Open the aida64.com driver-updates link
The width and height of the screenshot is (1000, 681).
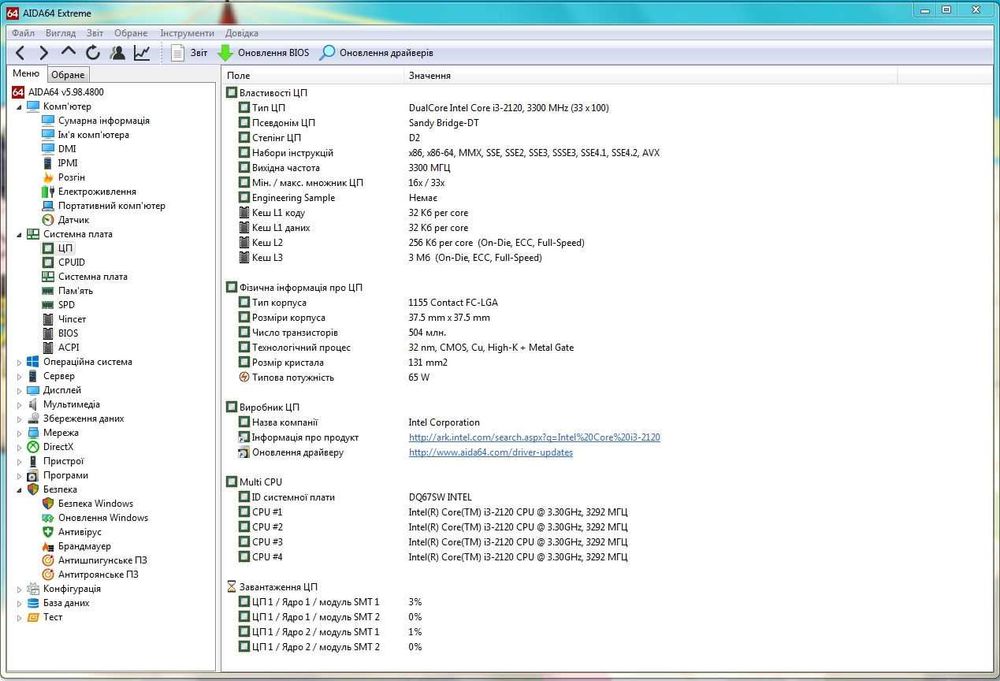[x=490, y=453]
